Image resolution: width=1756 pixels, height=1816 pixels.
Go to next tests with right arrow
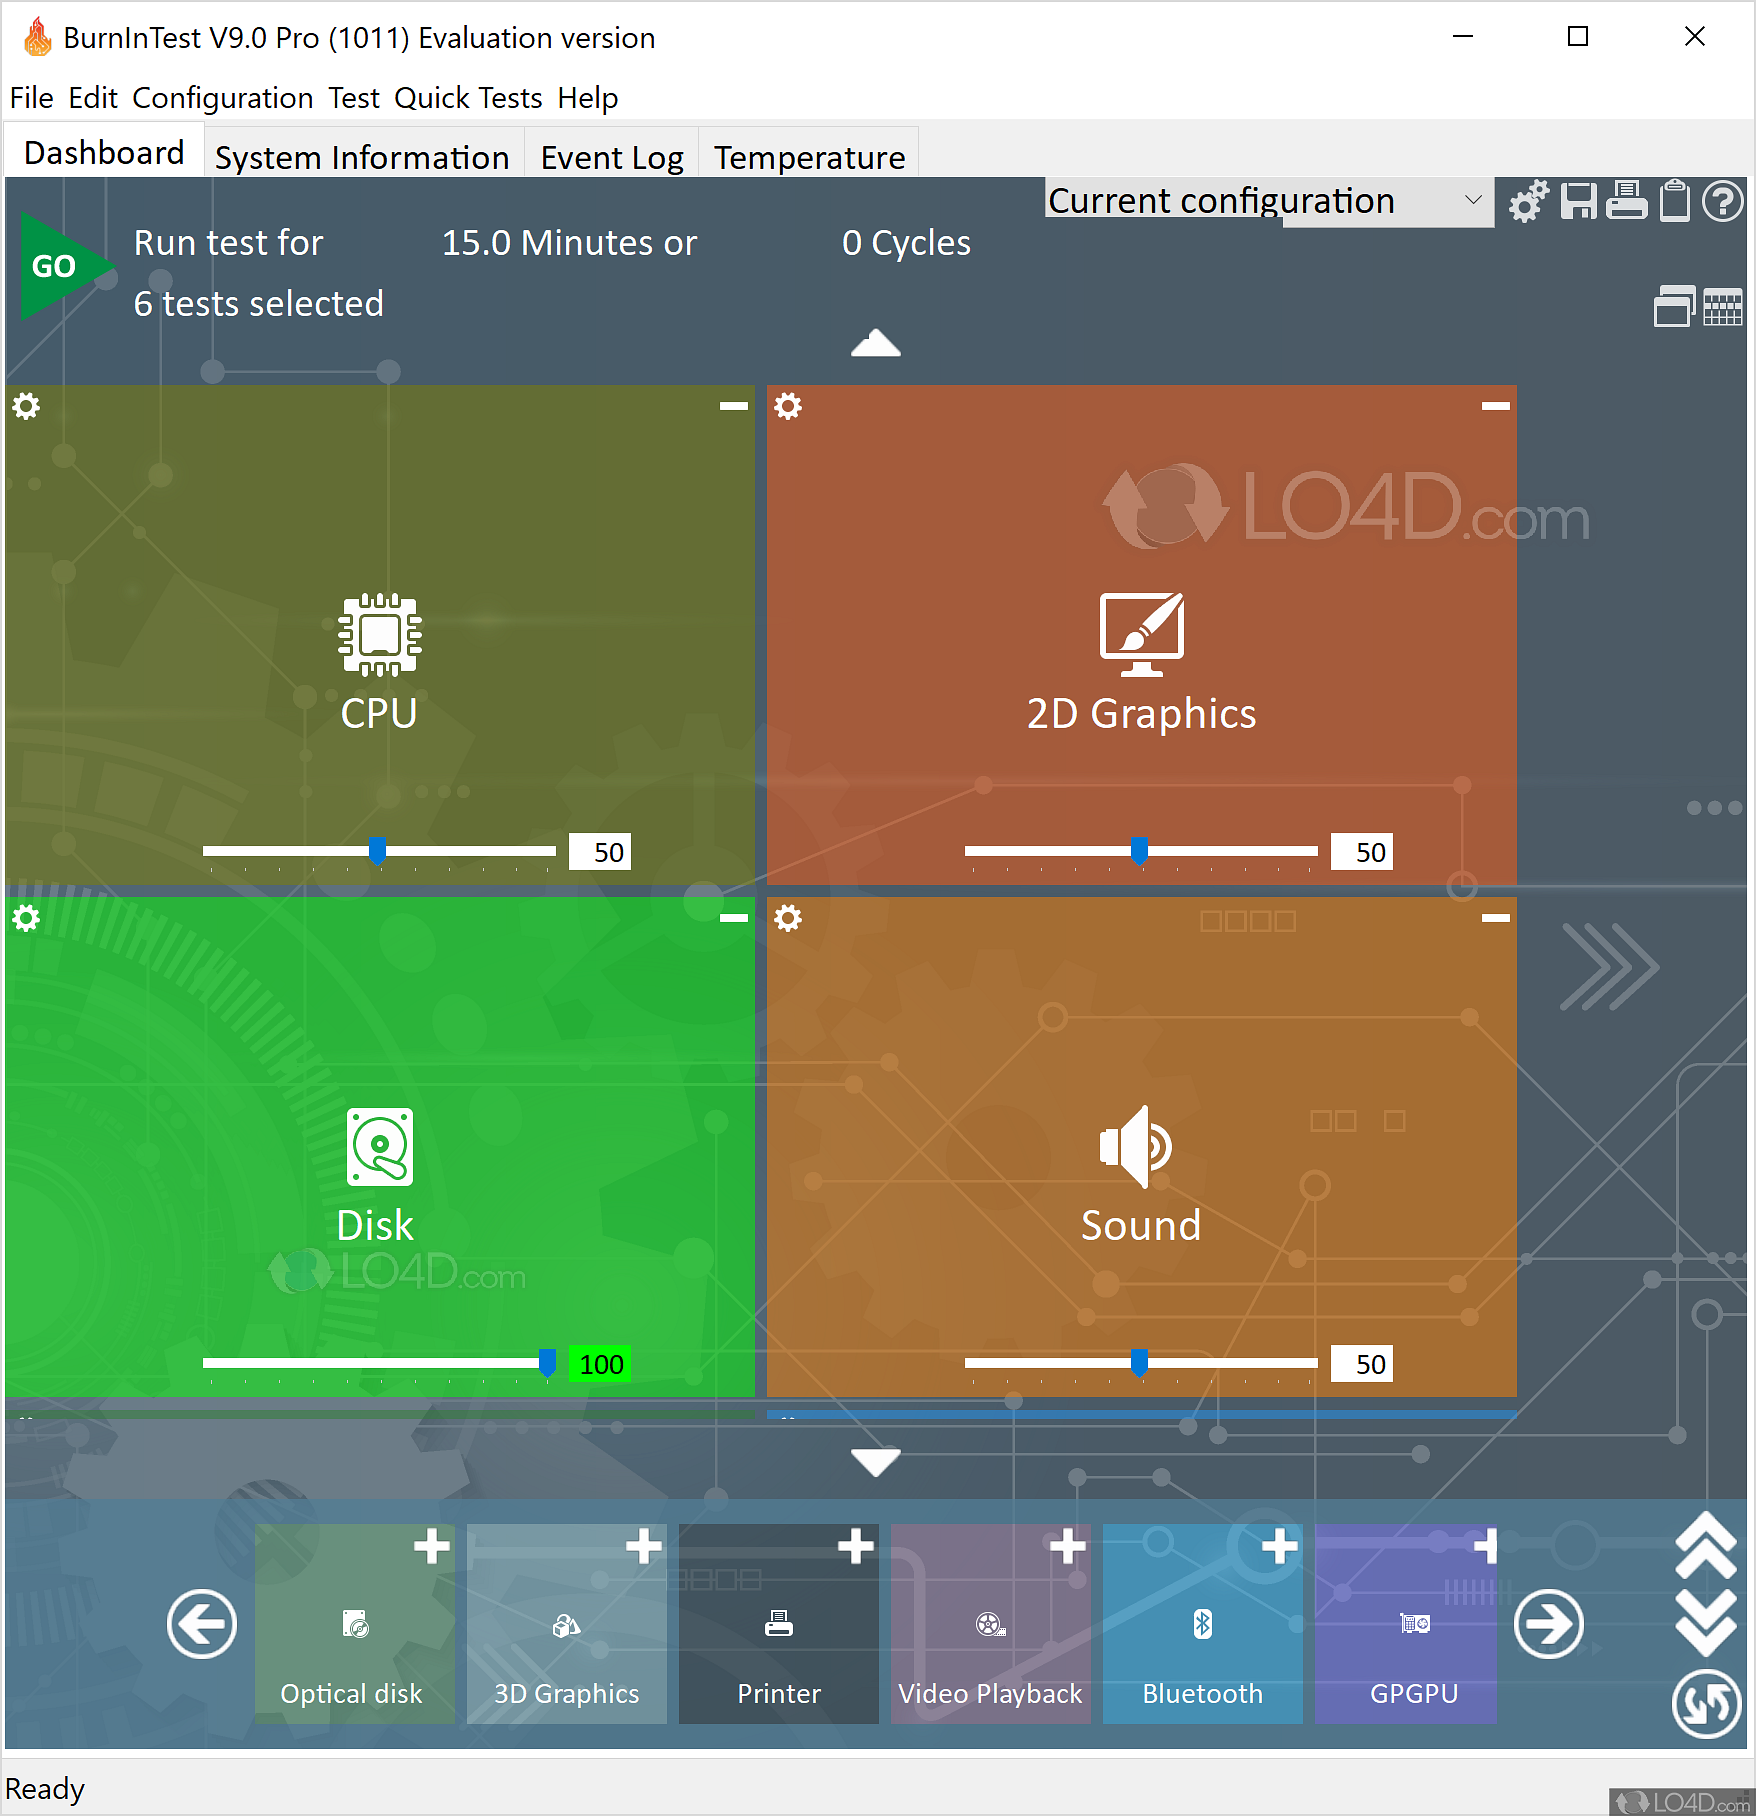click(1549, 1624)
